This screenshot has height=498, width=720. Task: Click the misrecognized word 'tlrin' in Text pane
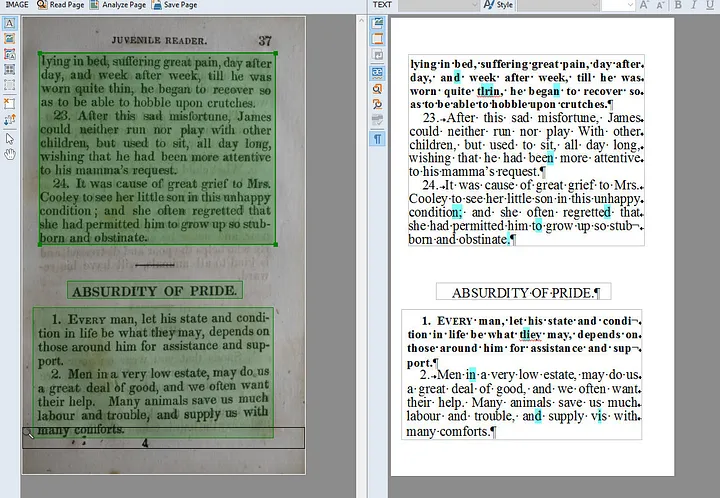tap(489, 91)
